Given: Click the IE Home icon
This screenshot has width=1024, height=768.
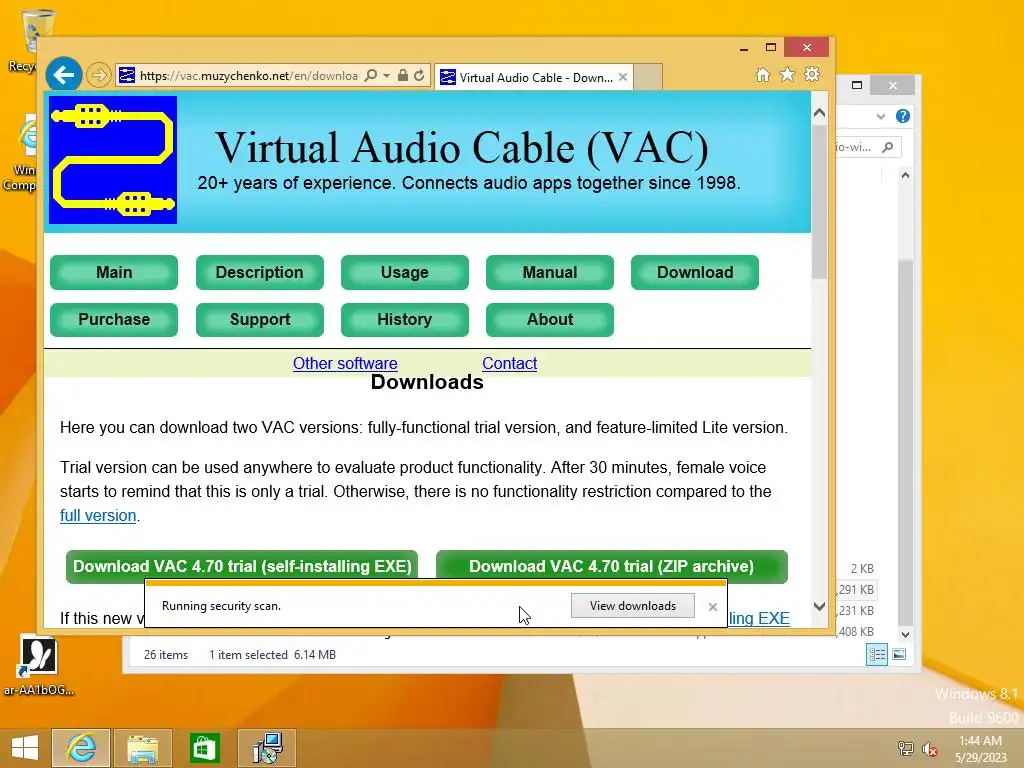Looking at the screenshot, I should 763,74.
